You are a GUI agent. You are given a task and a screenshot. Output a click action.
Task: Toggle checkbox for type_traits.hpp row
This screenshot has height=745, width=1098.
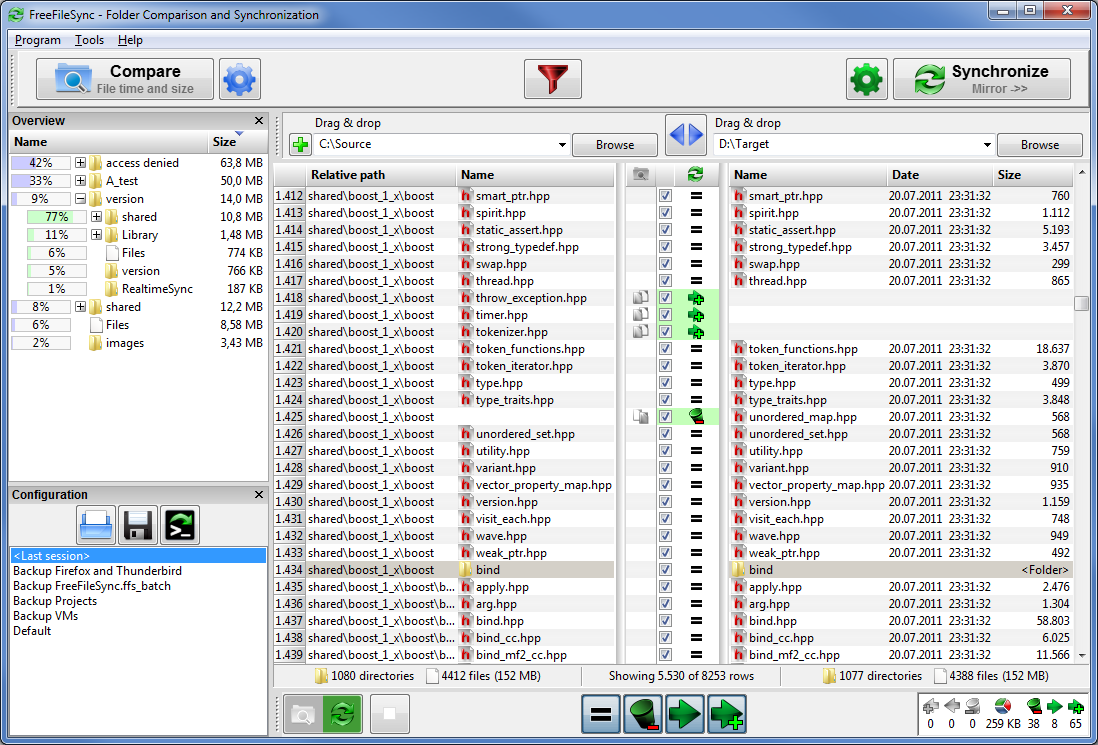pos(665,400)
